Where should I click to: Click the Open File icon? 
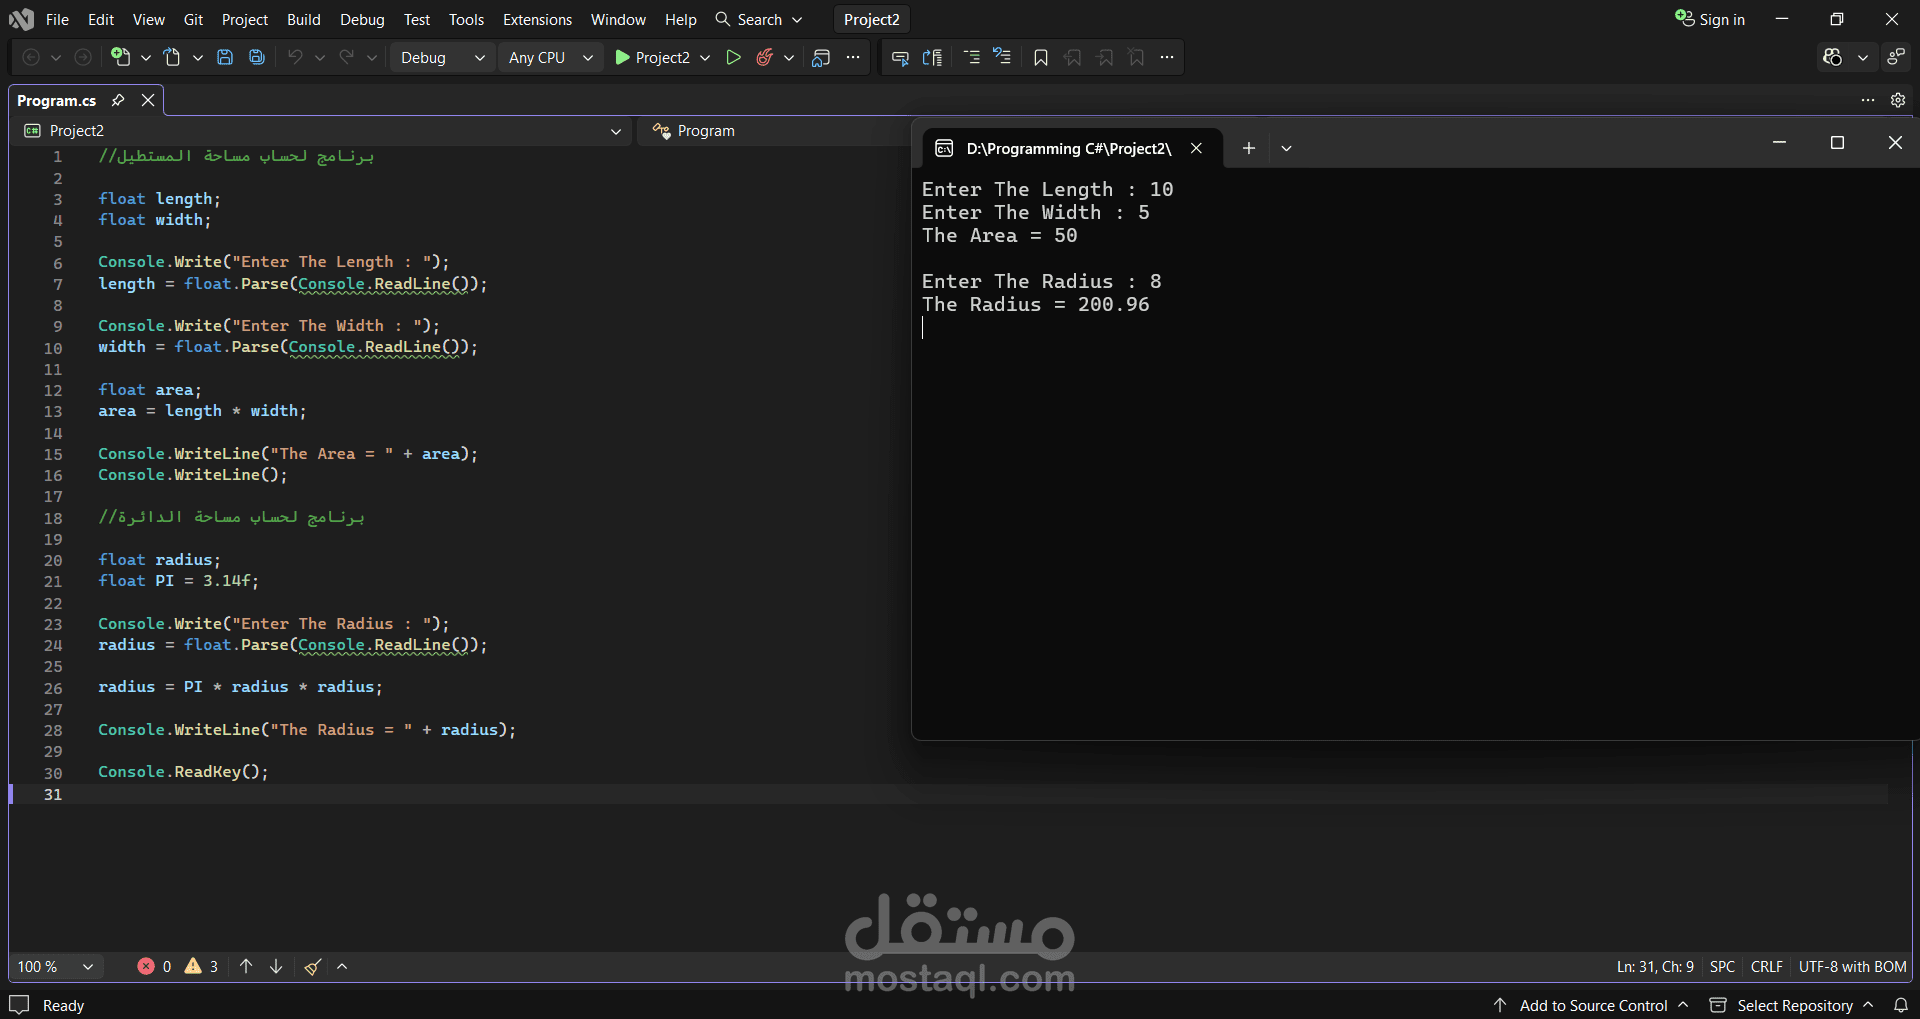tap(172, 57)
